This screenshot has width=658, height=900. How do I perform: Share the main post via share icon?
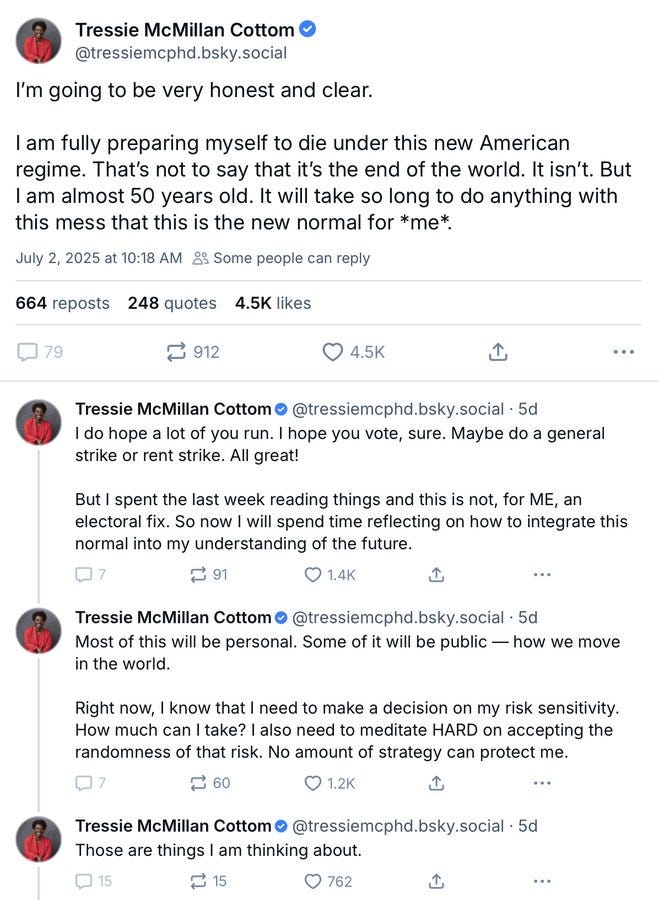tap(497, 352)
